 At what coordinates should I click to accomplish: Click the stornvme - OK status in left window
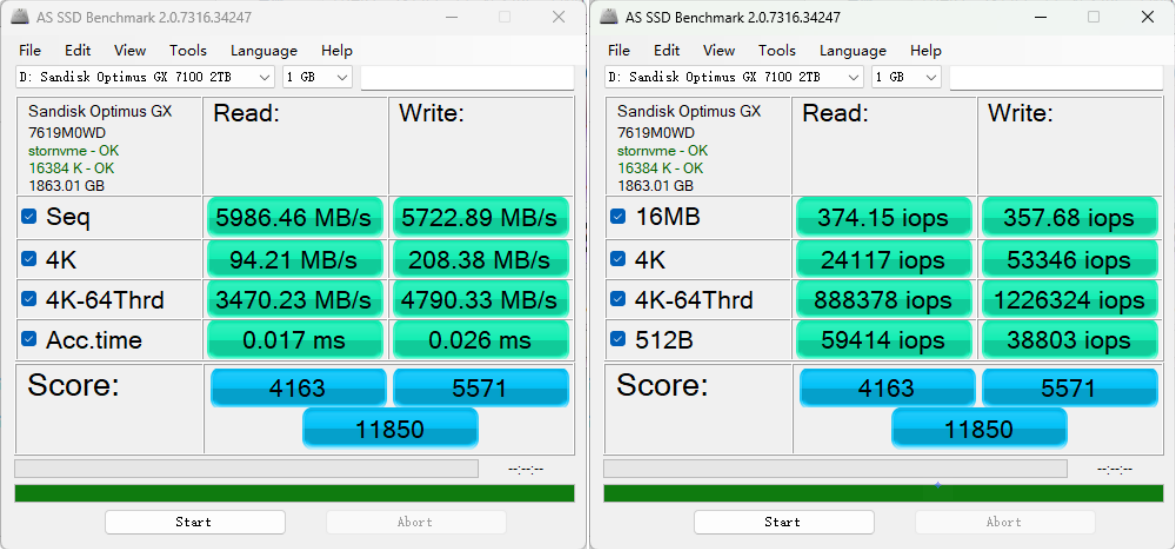[73, 151]
